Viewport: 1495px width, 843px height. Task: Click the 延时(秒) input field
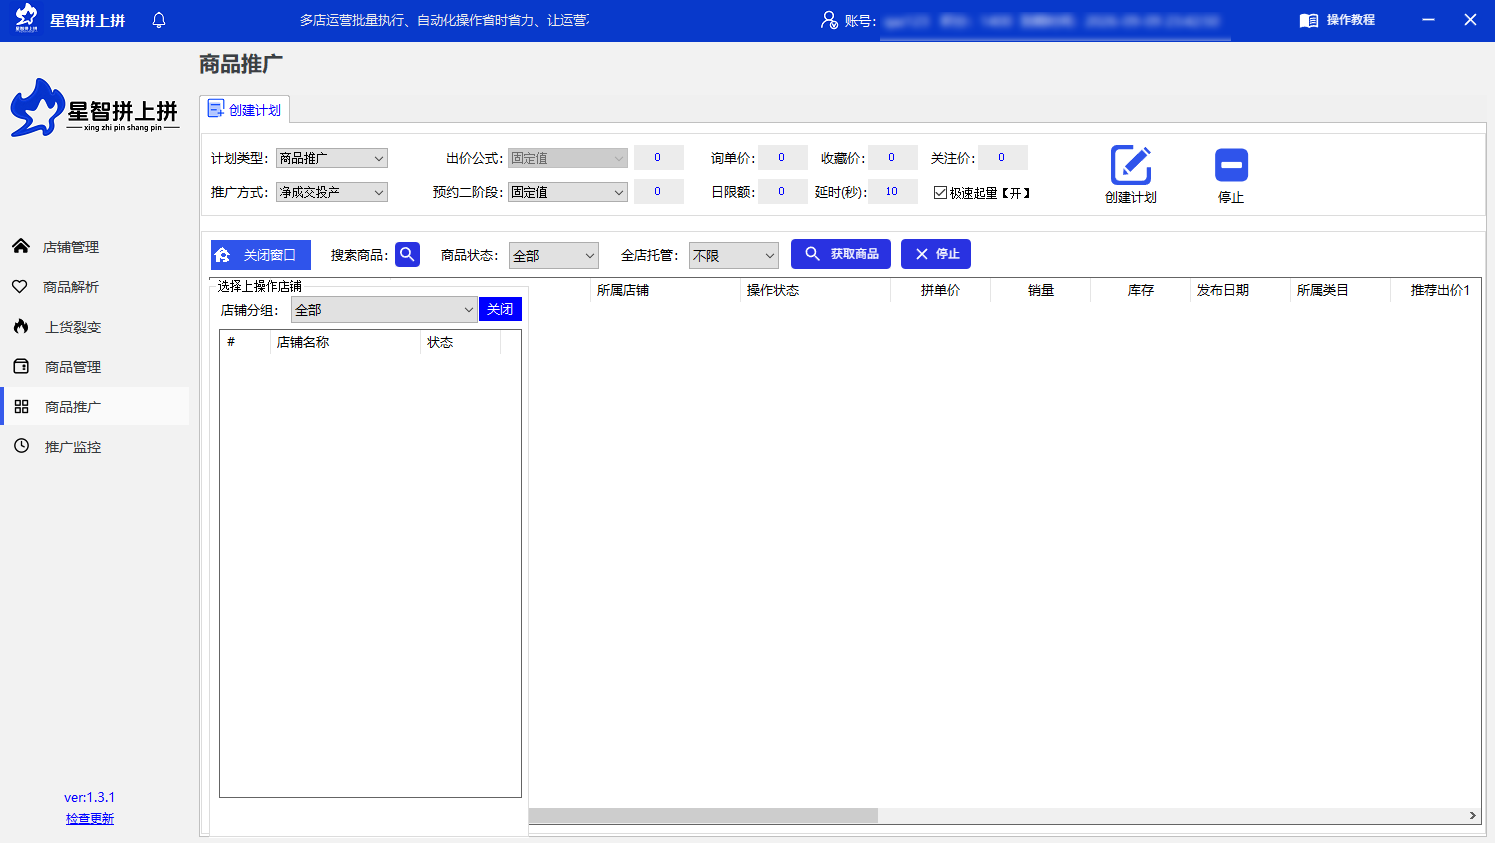[x=892, y=192]
